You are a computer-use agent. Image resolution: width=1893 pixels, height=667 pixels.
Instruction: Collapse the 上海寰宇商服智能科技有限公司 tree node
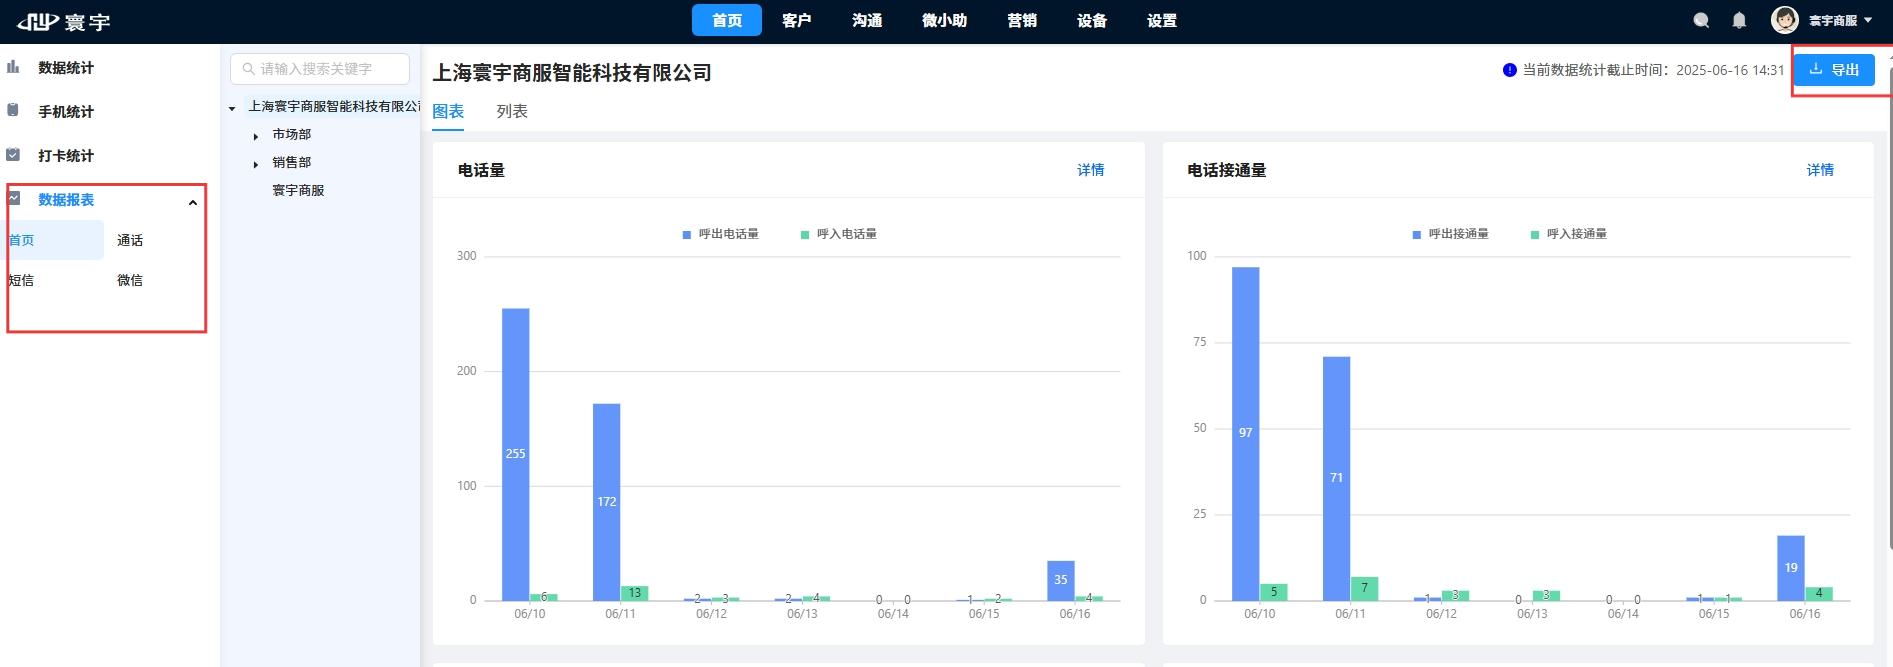coord(232,108)
